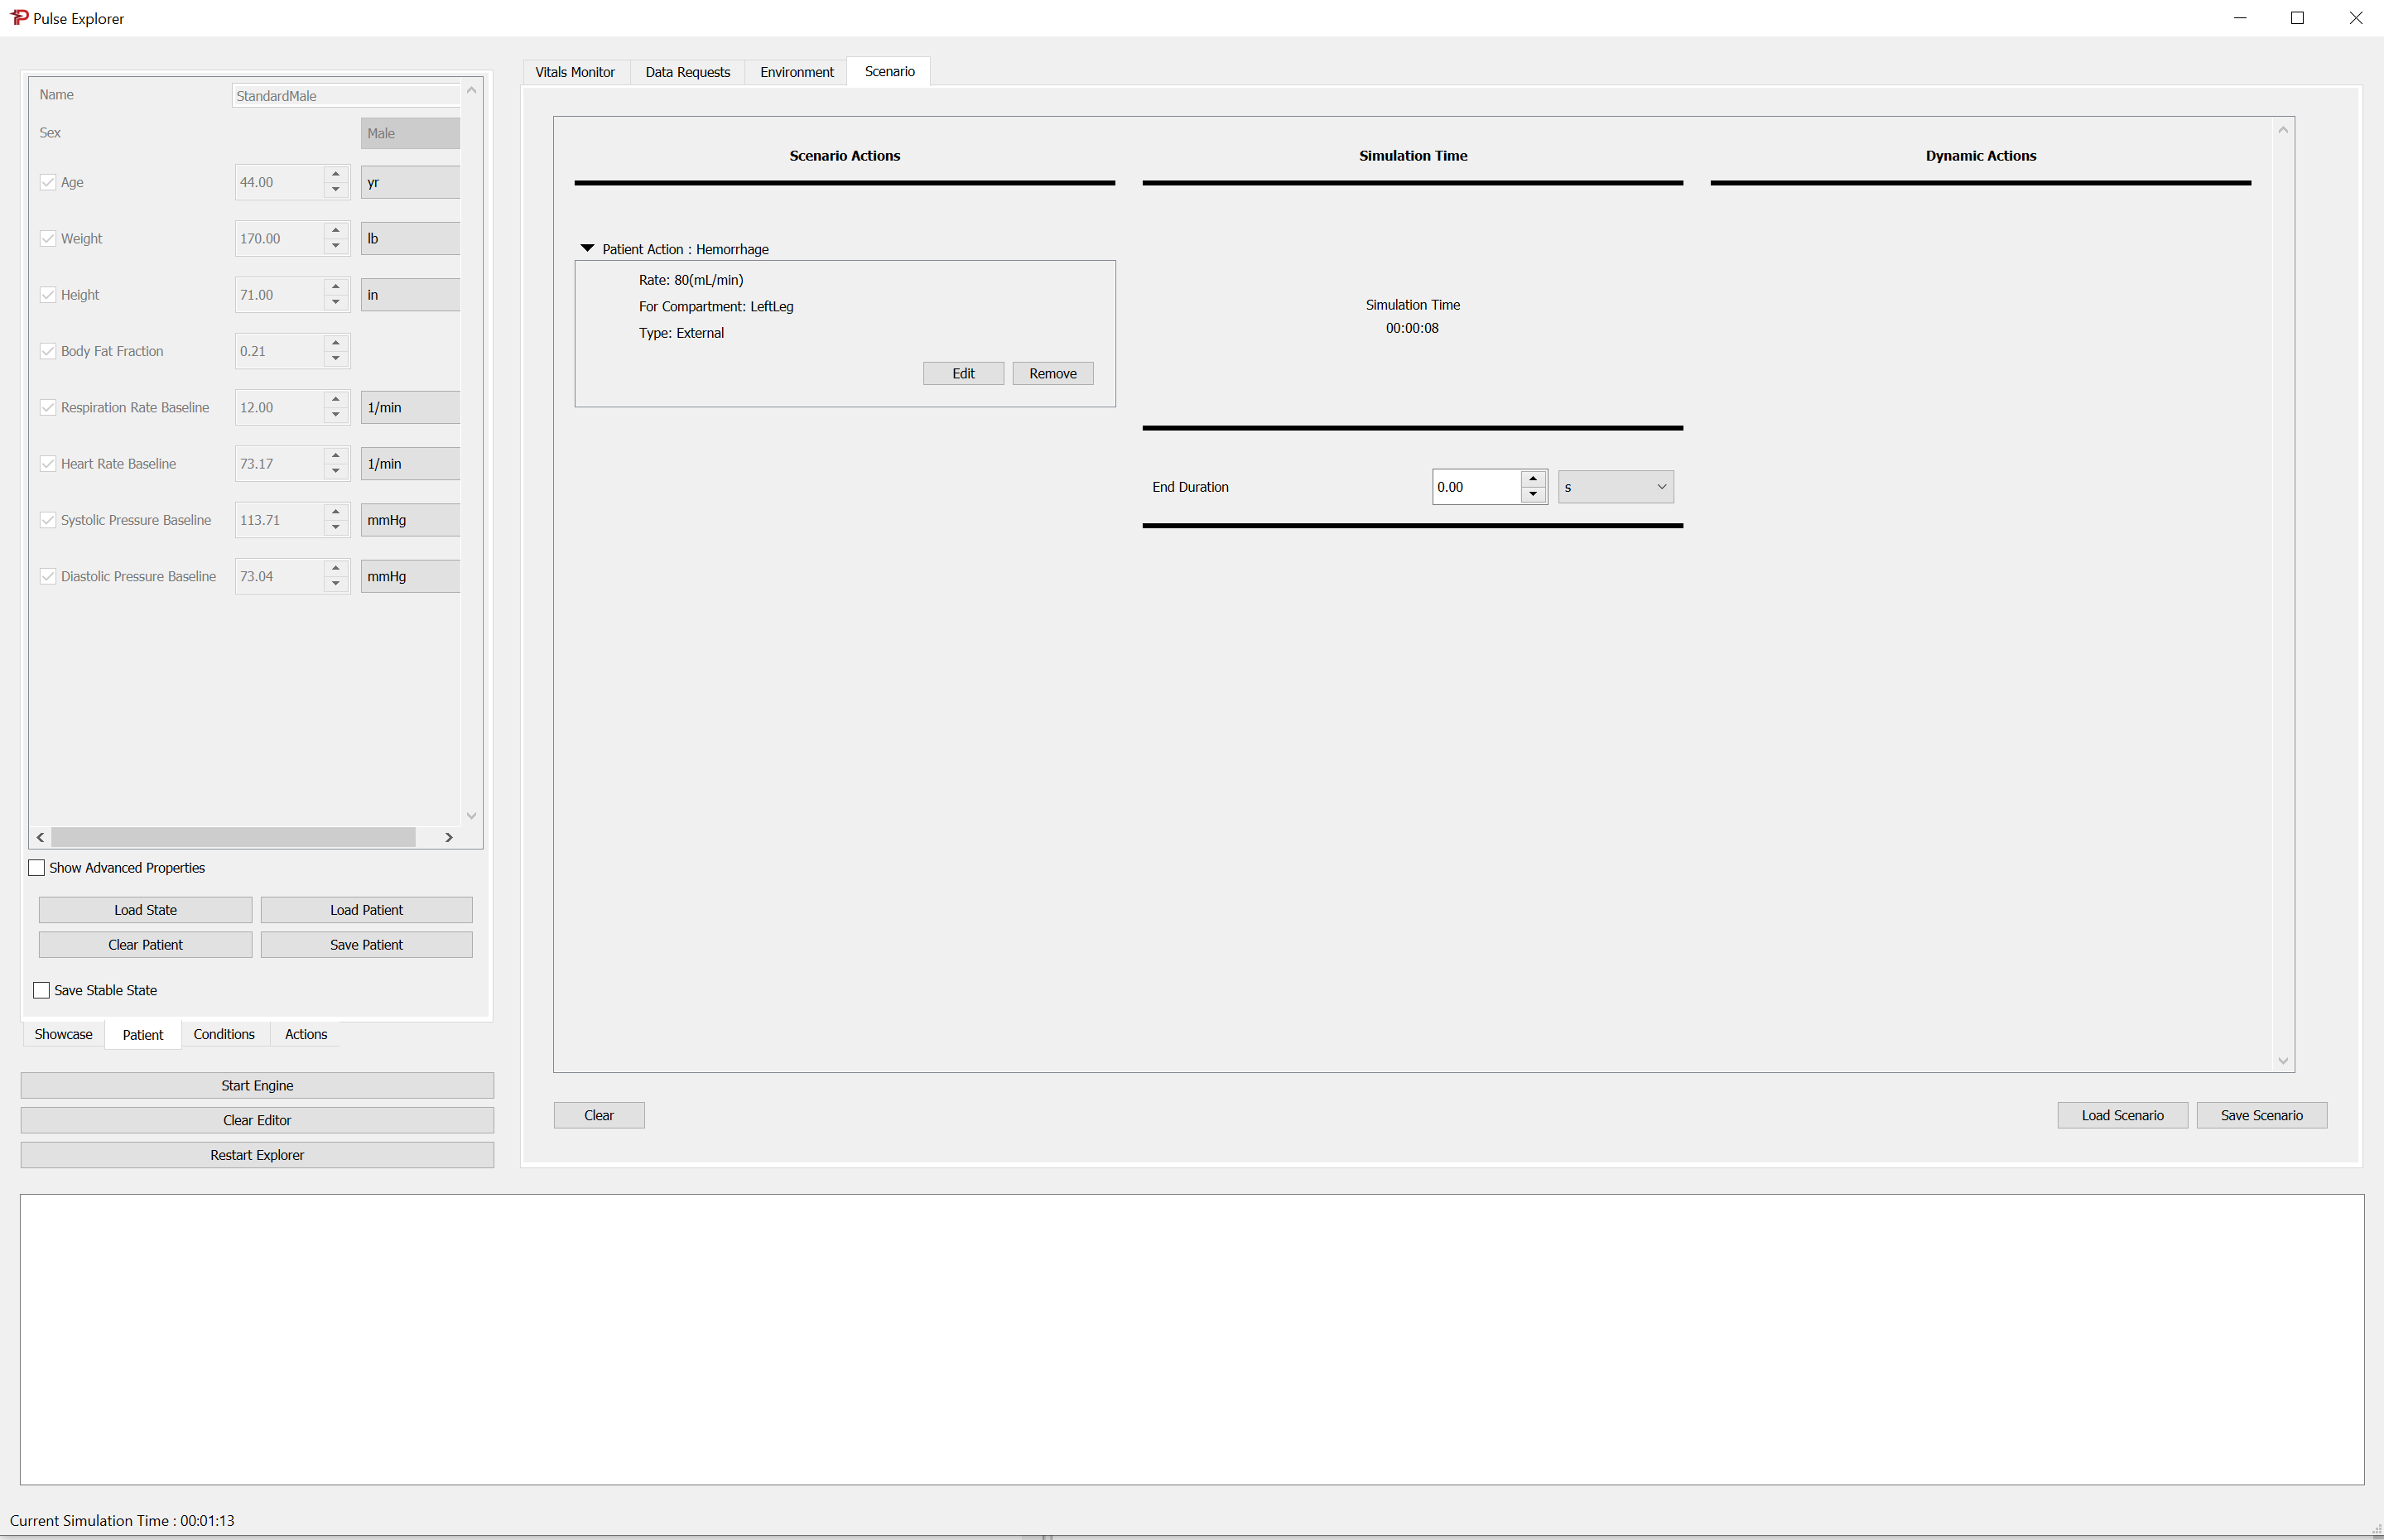The width and height of the screenshot is (2384, 1540).
Task: Decrease End Duration spinner value
Action: tap(1533, 495)
